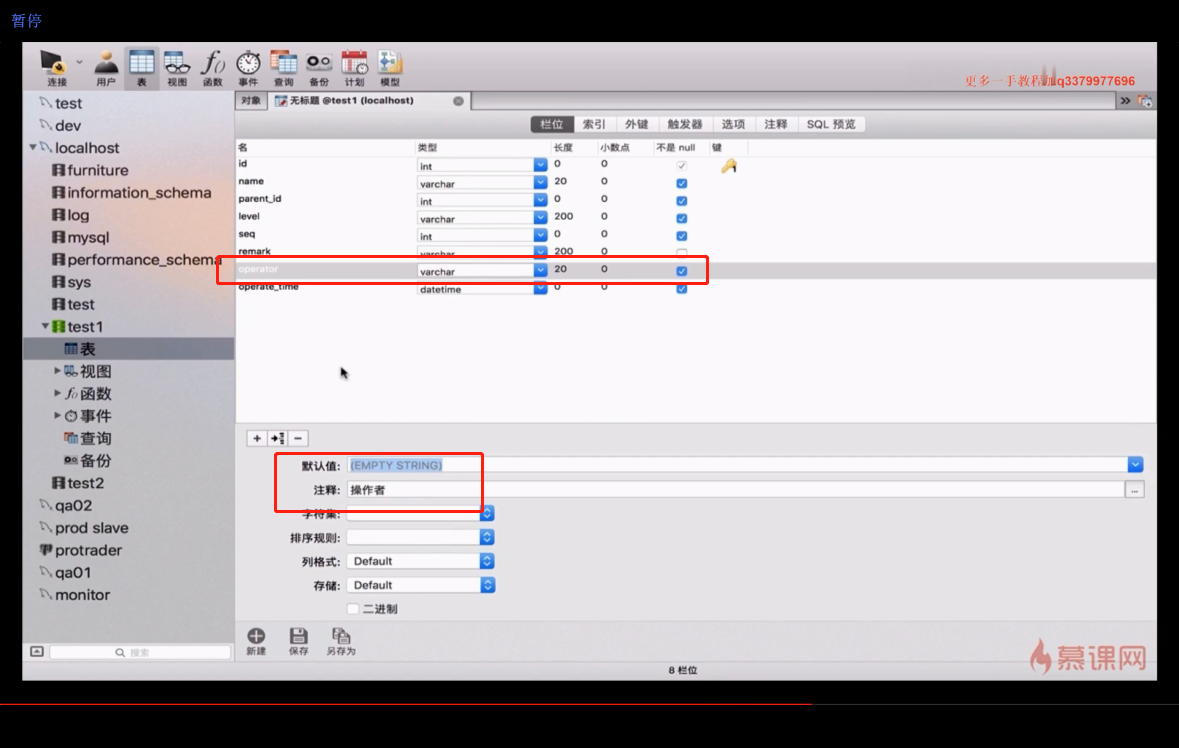Open type dropdown for level field
Screen dimensions: 1179x748
(540, 218)
